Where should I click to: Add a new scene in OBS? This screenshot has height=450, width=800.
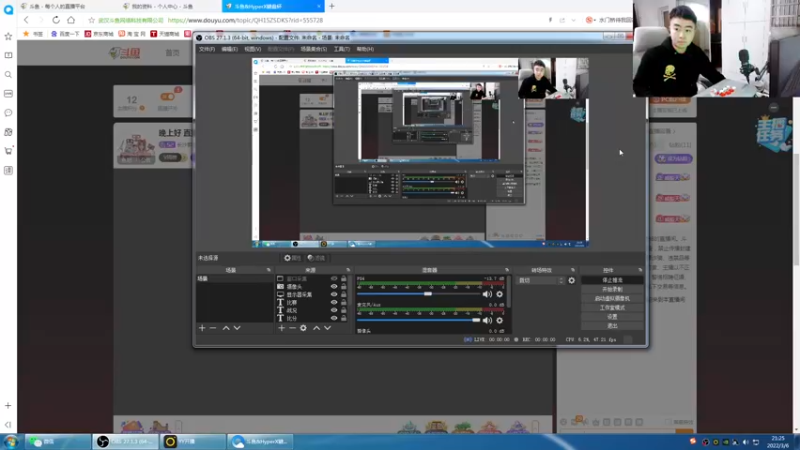(202, 328)
